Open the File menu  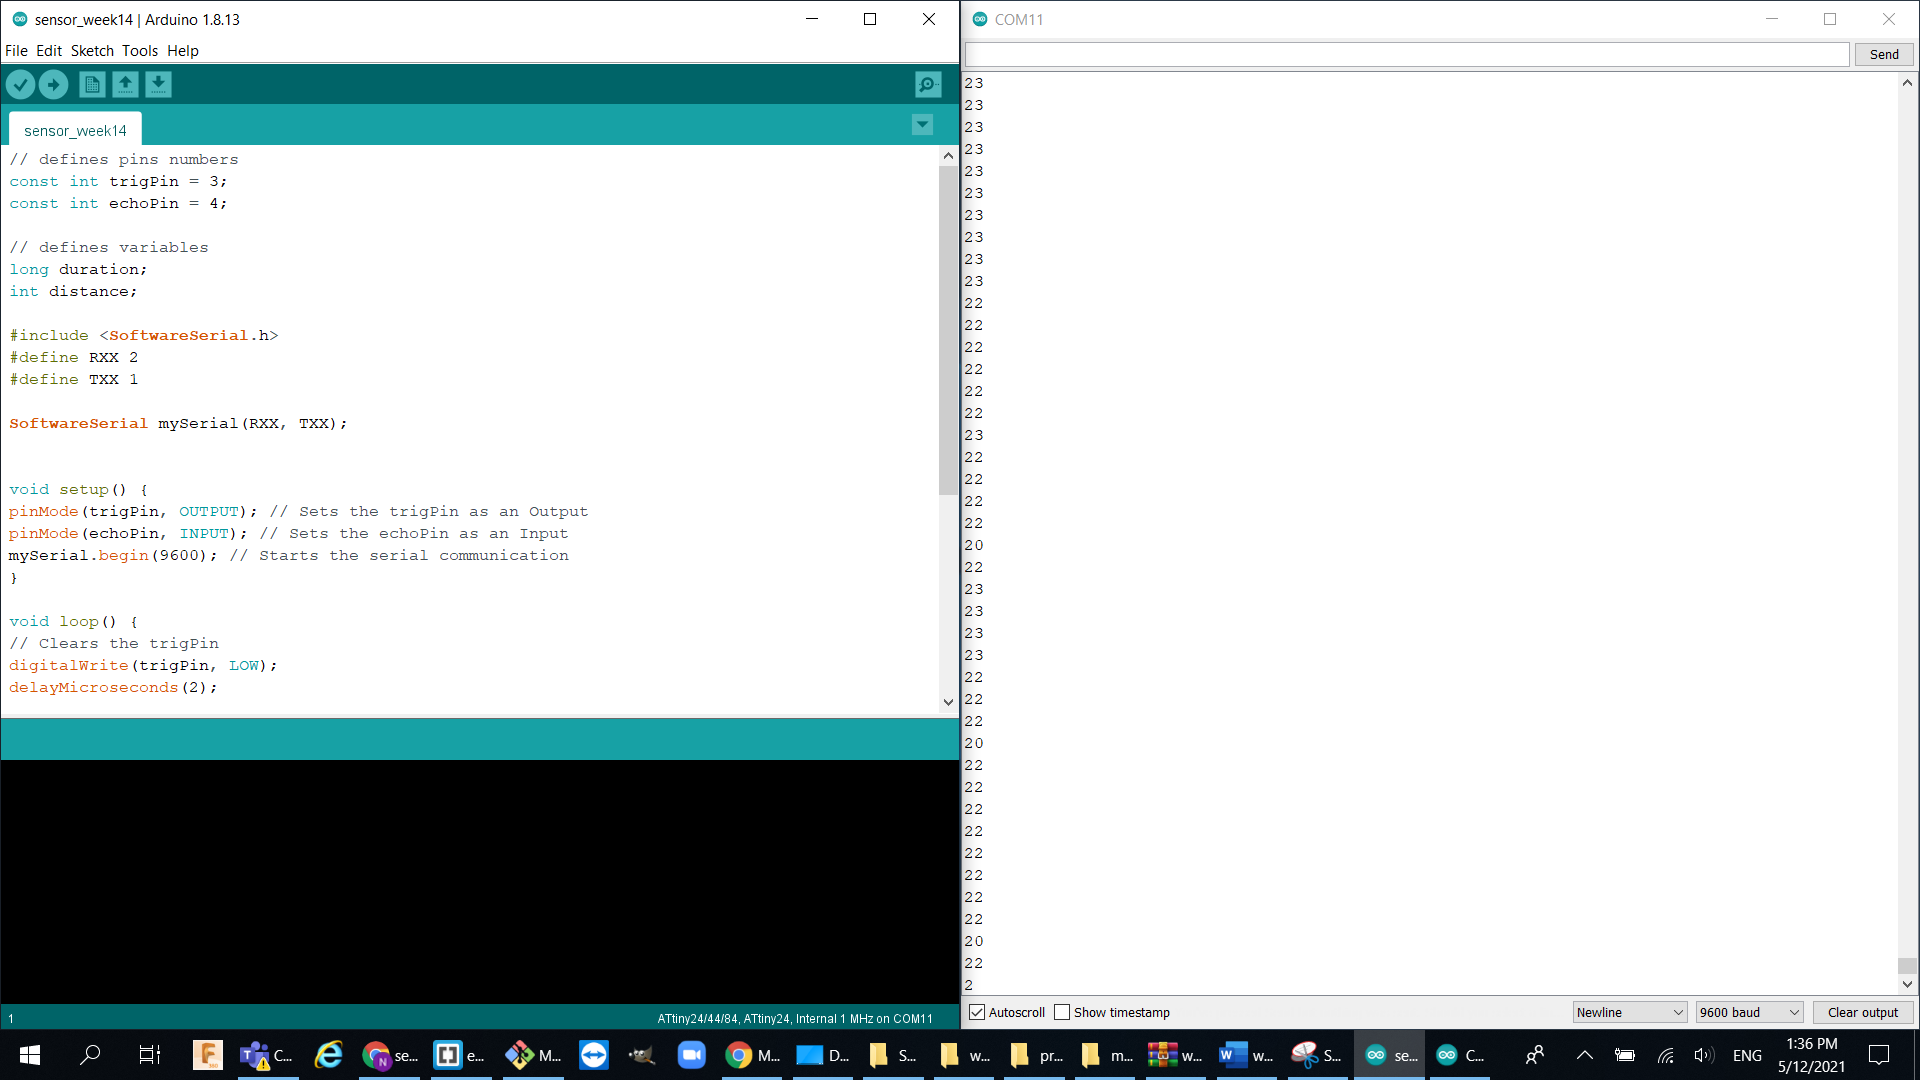(x=16, y=51)
